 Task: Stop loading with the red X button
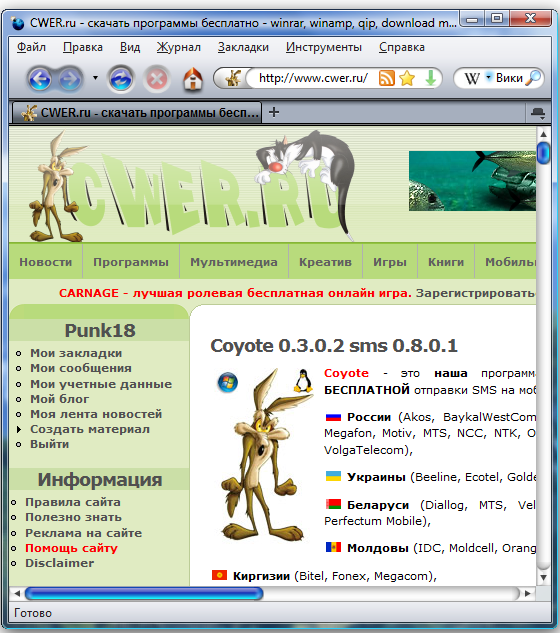(x=157, y=79)
